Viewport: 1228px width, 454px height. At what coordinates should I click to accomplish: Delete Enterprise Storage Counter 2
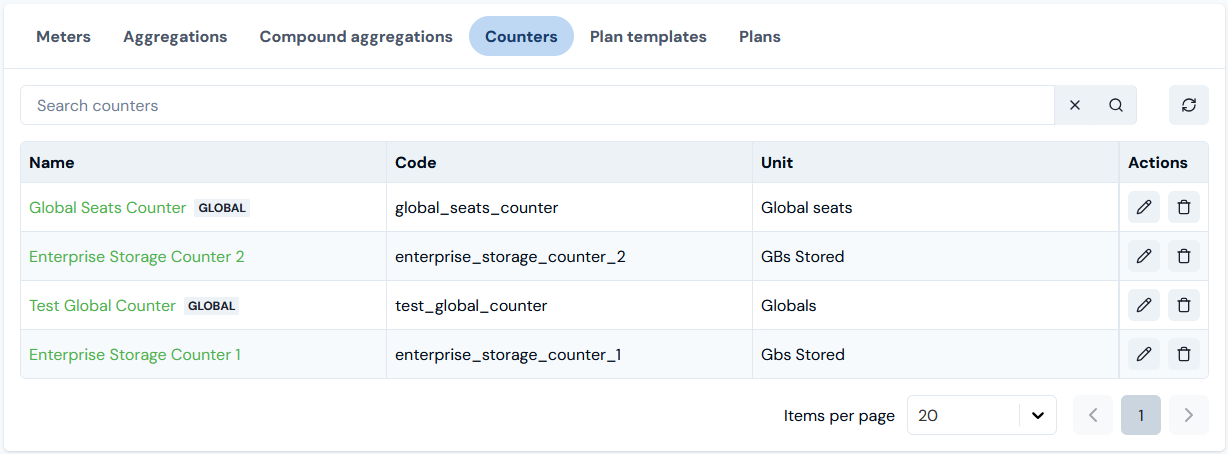point(1184,256)
